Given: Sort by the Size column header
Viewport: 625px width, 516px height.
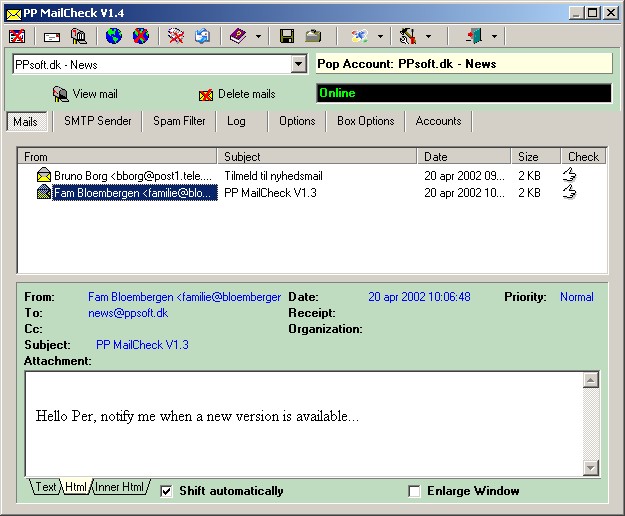Looking at the screenshot, I should coord(536,157).
